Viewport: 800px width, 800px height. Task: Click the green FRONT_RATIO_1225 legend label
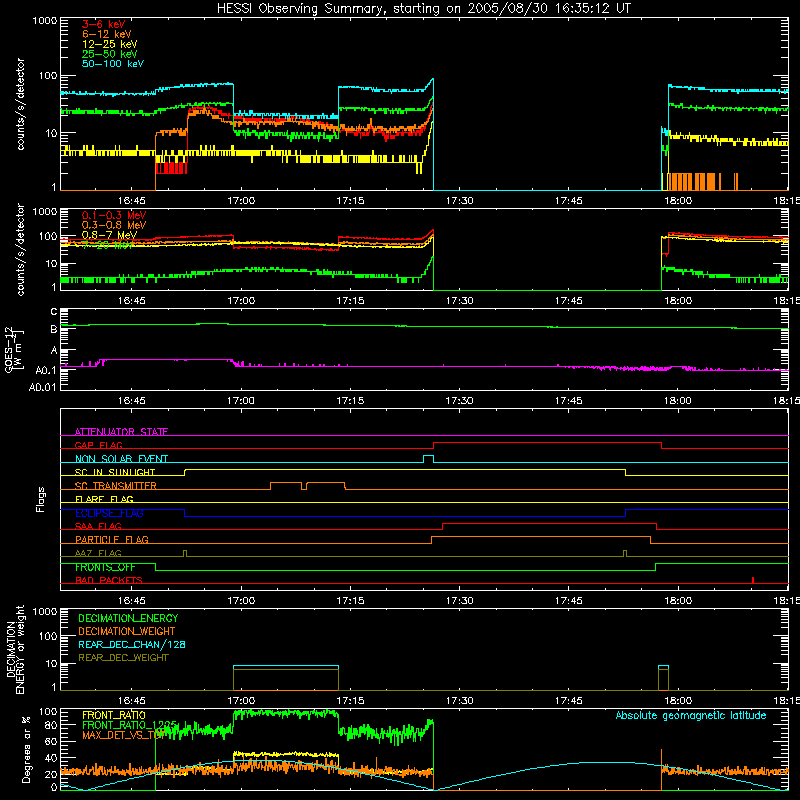click(130, 725)
